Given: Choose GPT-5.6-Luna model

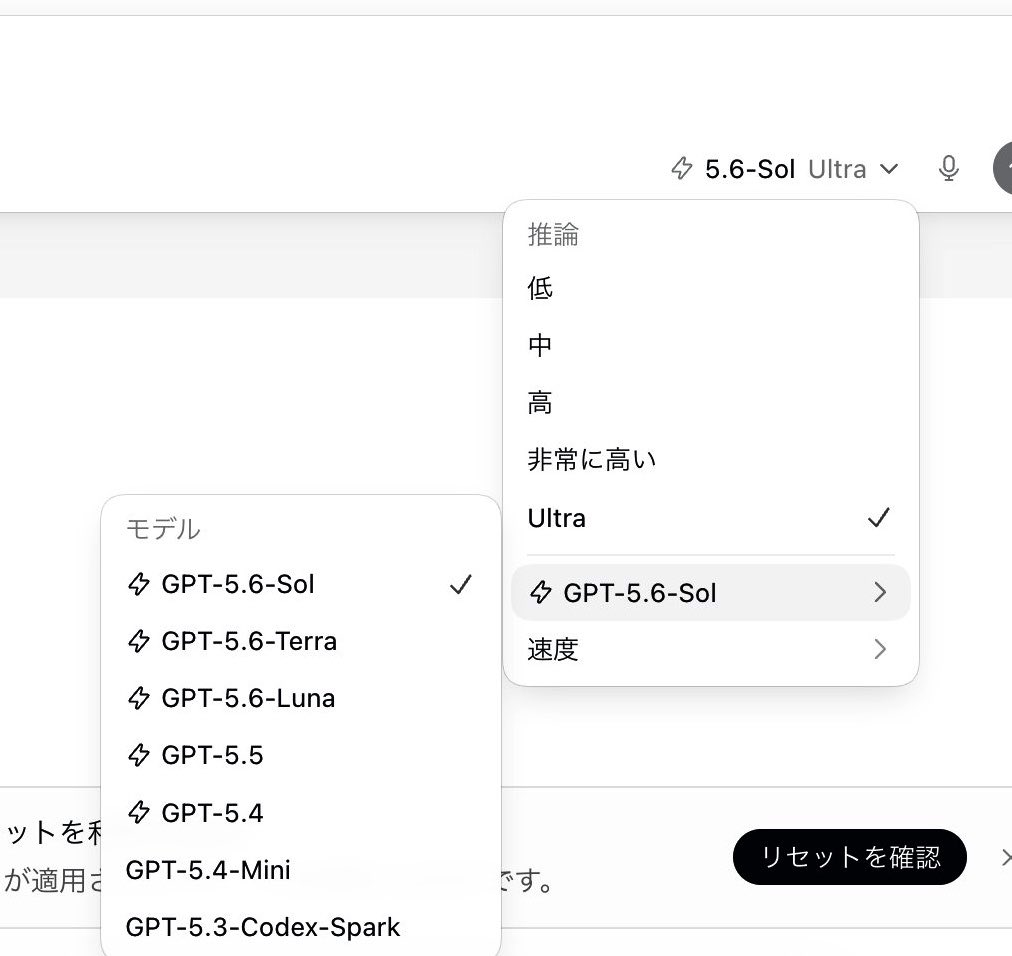Looking at the screenshot, I should [301, 698].
